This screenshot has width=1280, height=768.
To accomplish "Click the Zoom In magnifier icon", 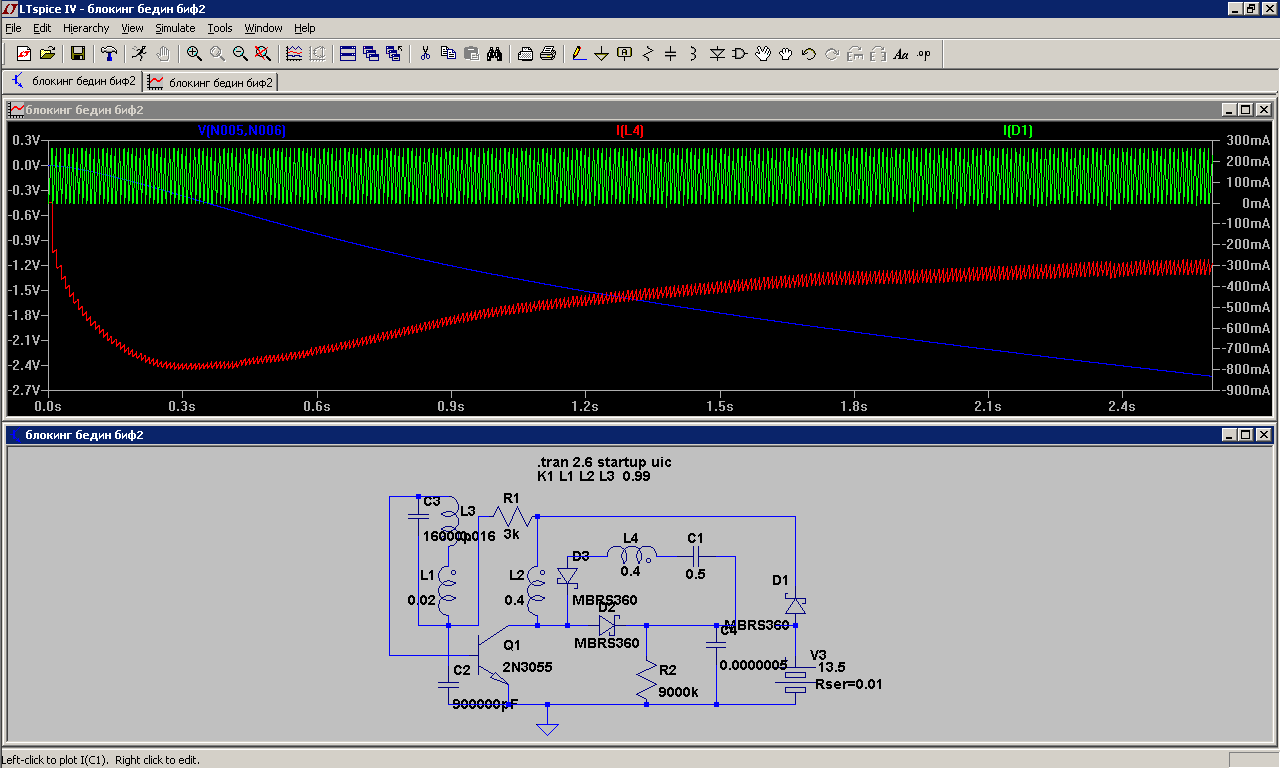I will (x=194, y=54).
